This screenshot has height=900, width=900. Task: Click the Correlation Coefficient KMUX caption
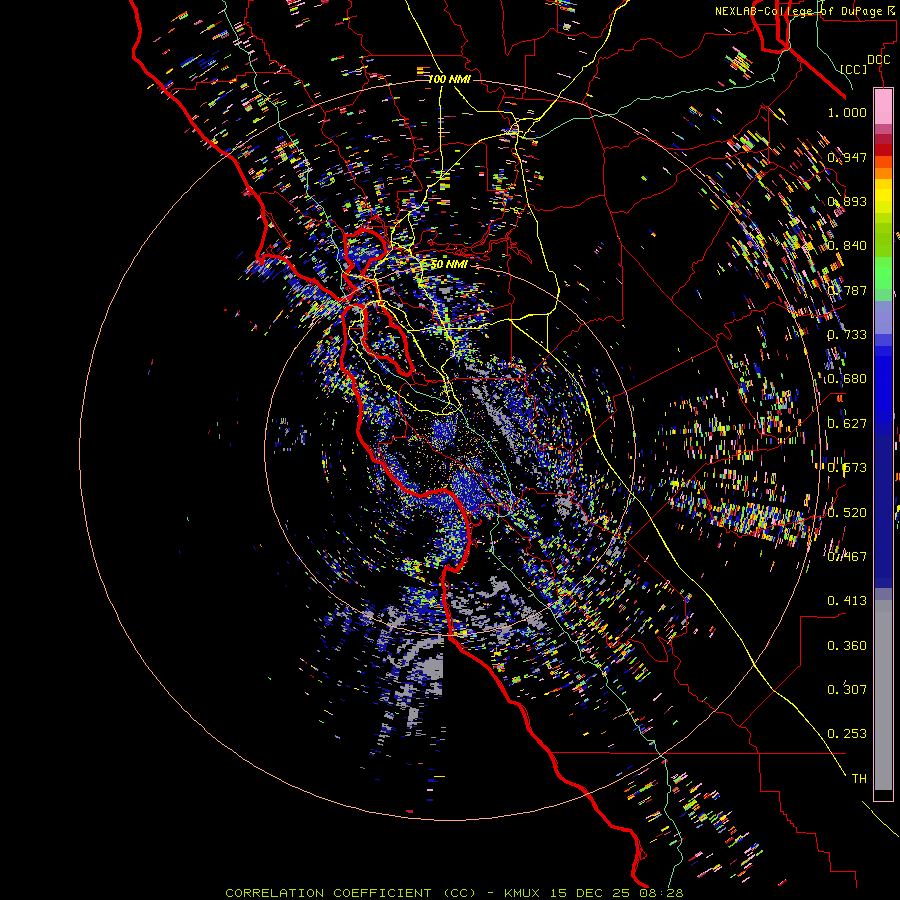tap(454, 893)
